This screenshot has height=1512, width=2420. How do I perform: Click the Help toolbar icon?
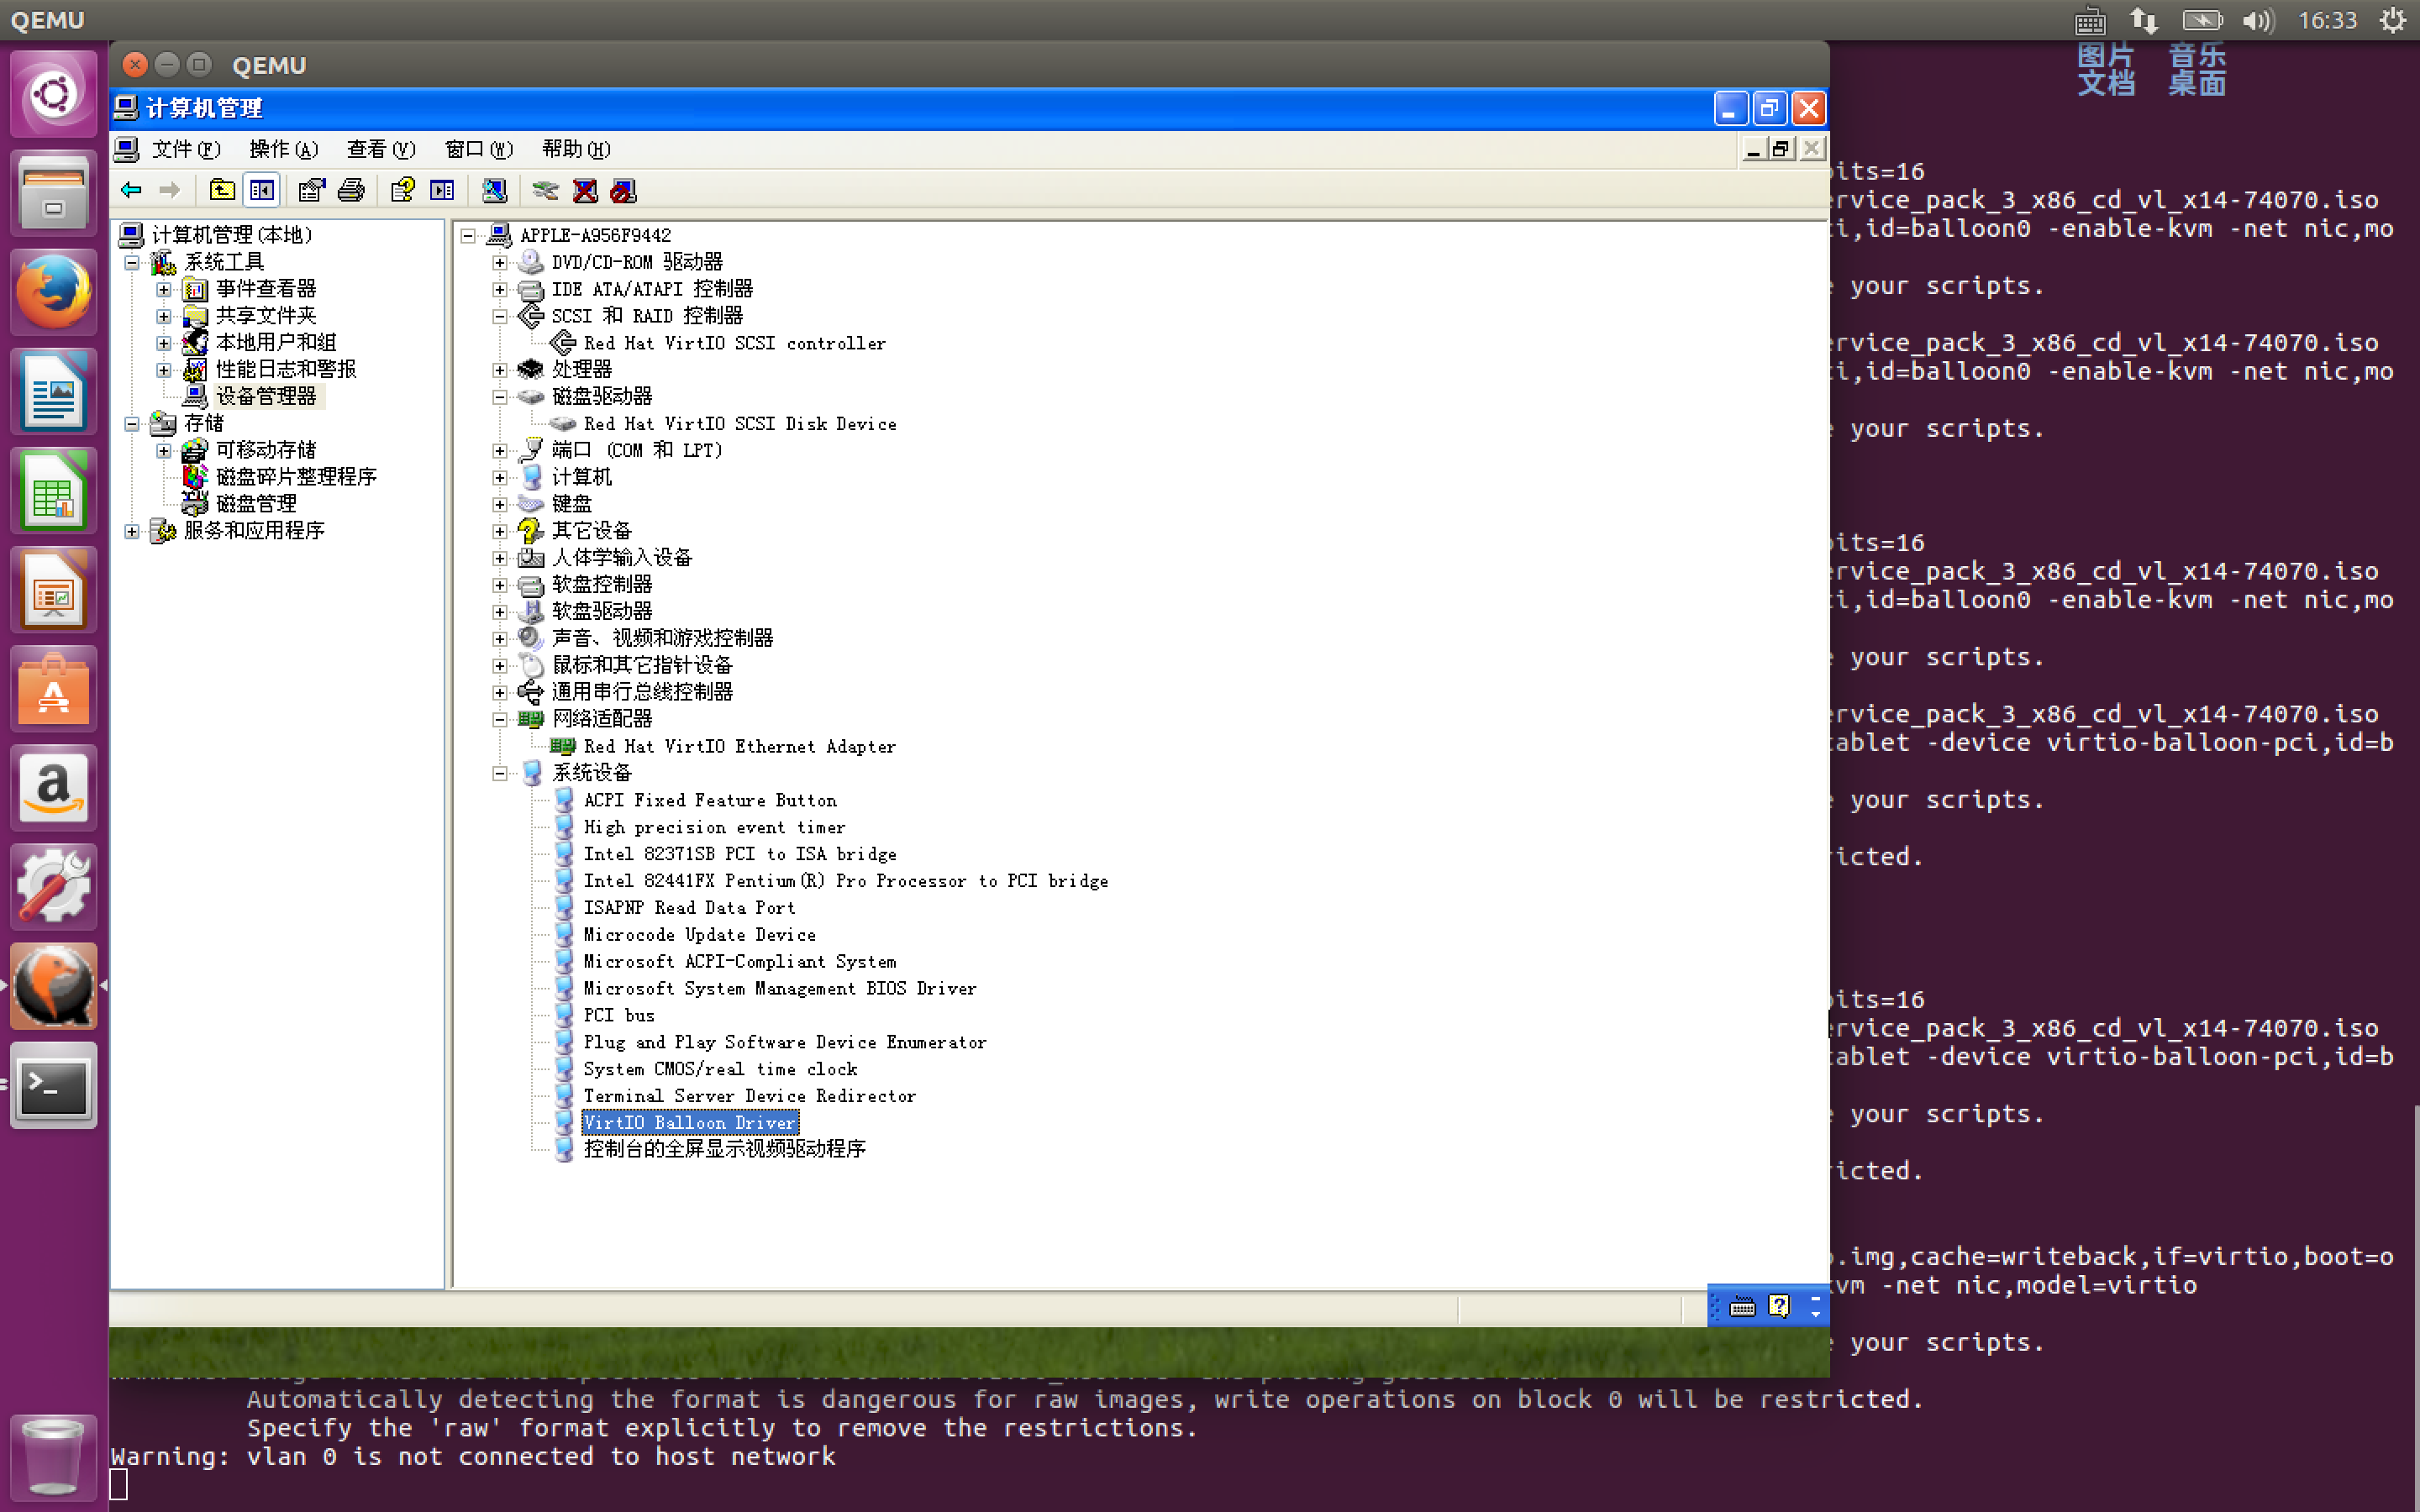coord(402,190)
